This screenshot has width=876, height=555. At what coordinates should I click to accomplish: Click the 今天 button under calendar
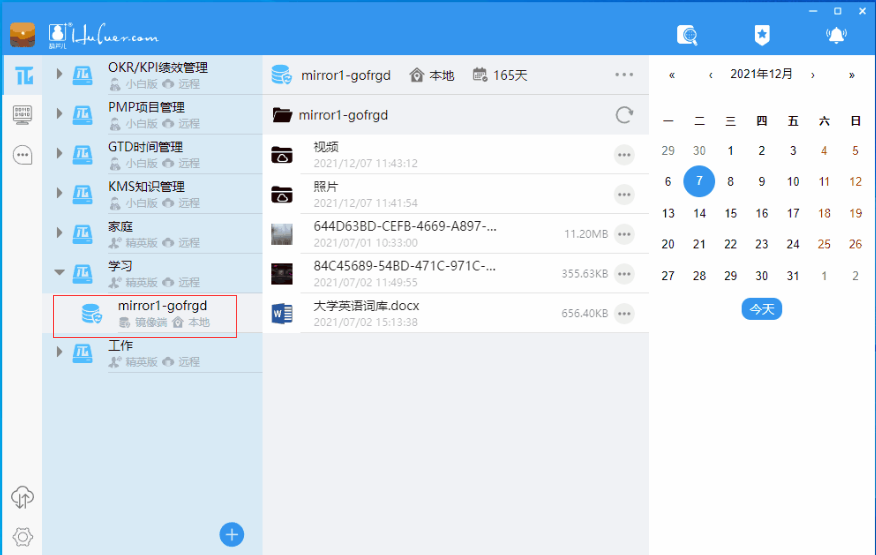[x=761, y=309]
